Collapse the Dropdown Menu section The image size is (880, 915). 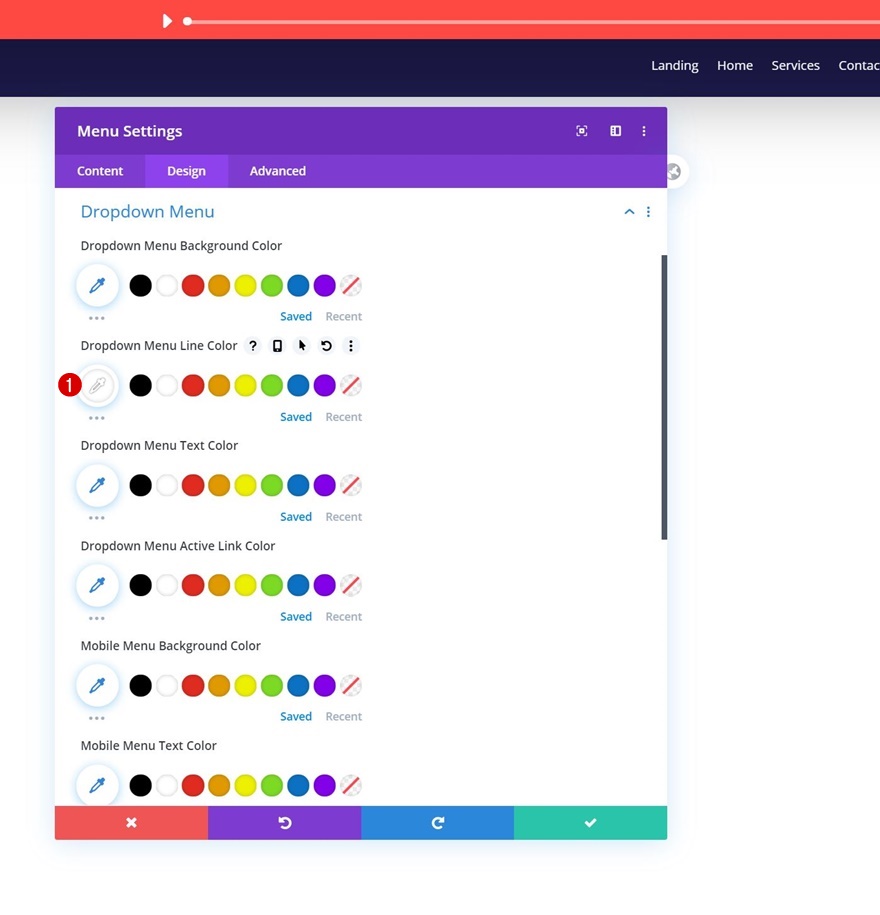pos(629,211)
